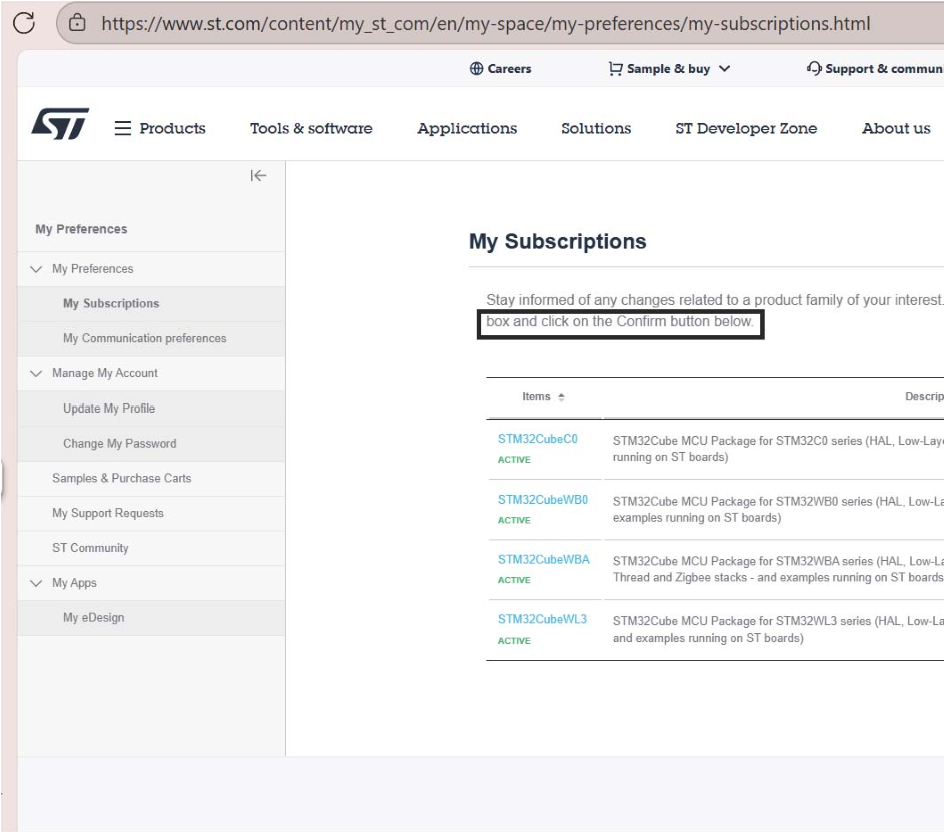Viewport: 944px width, 832px height.
Task: Open the Careers link
Action: pos(509,69)
